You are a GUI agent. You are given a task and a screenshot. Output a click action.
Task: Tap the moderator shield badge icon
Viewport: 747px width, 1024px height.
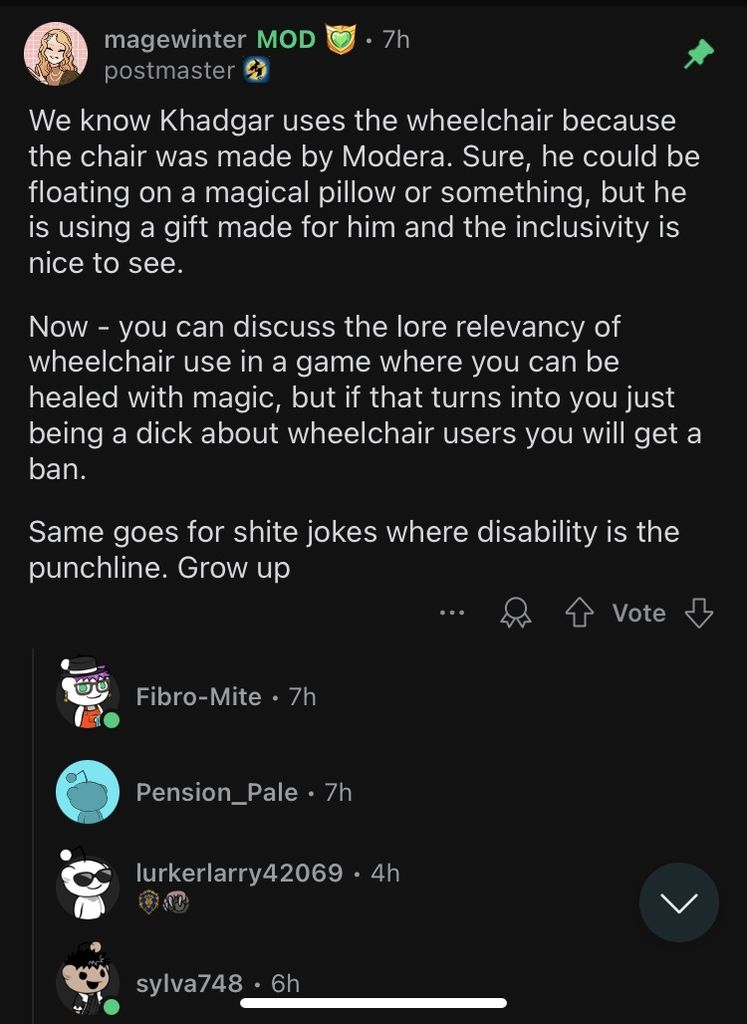(341, 40)
